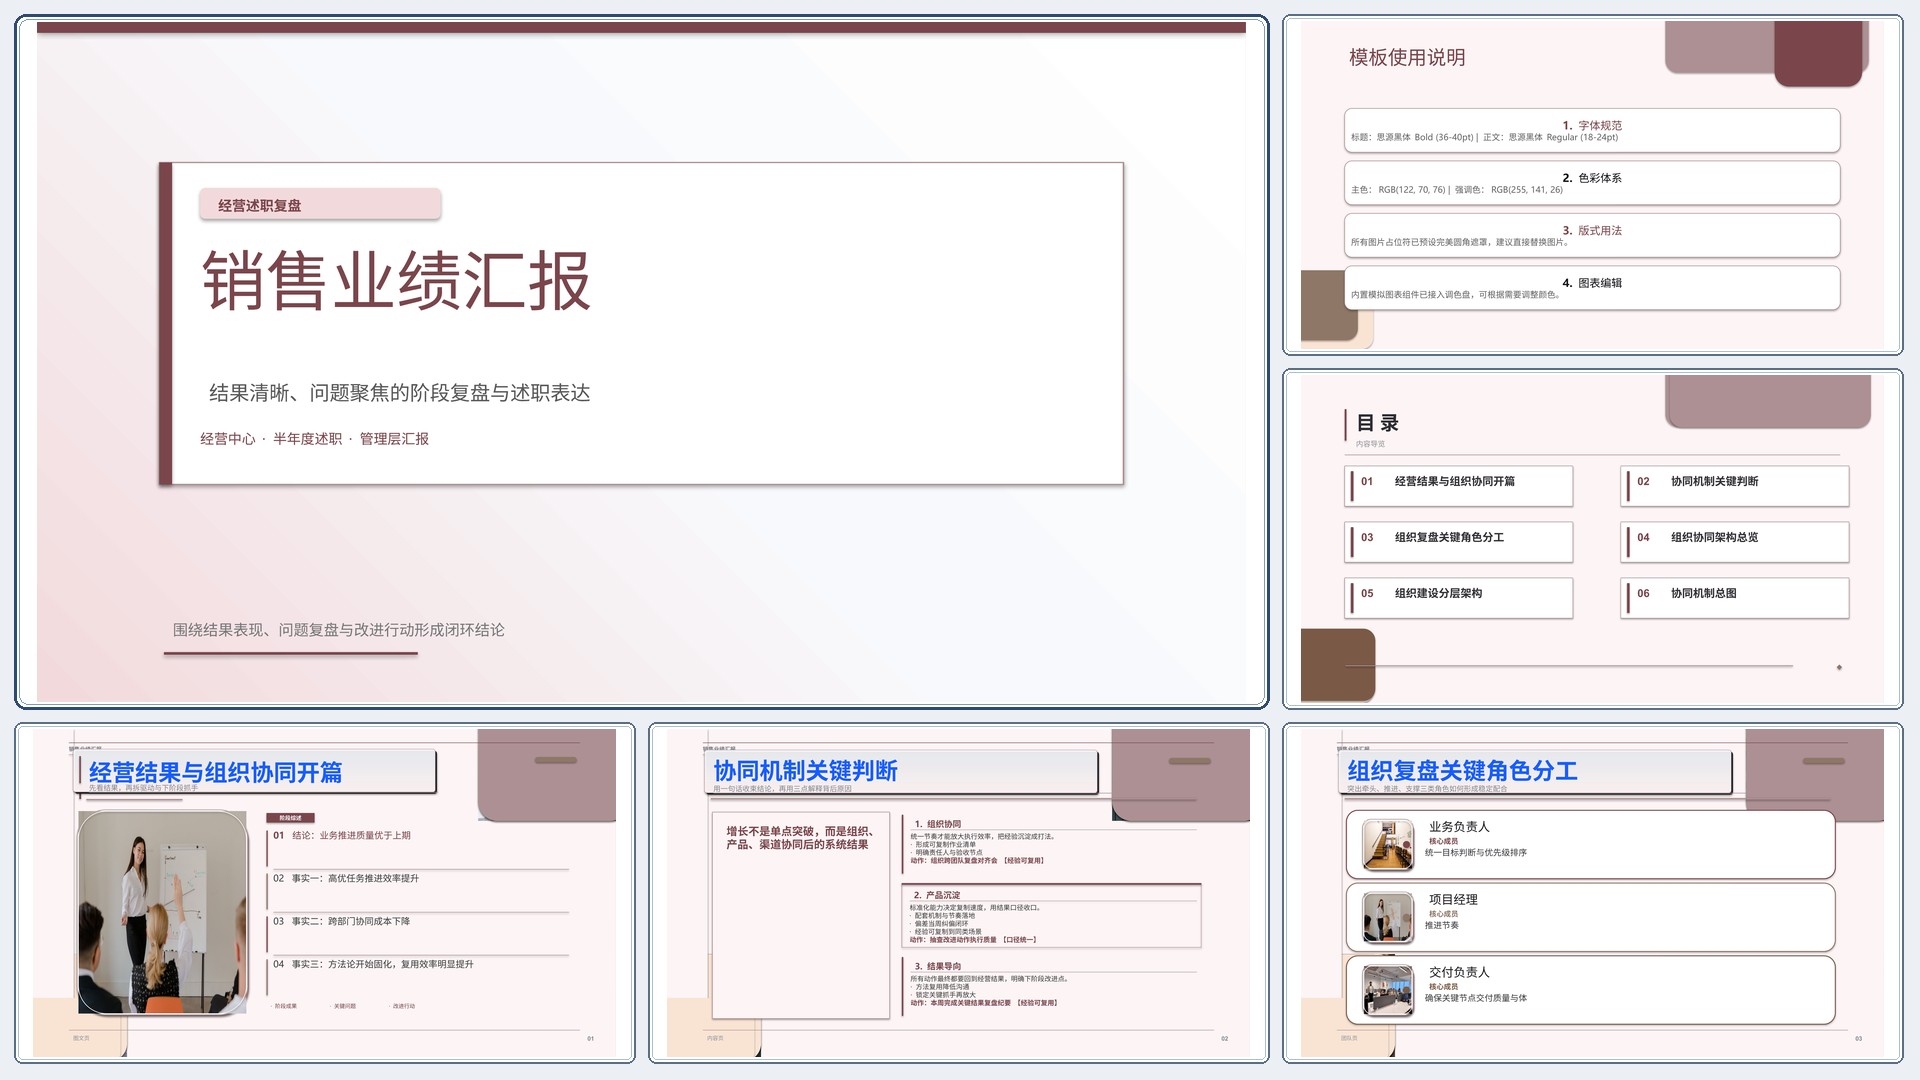This screenshot has width=1920, height=1080.
Task: Click the 经营中心 · 半年度述职 · 管理层汇报 line
Action: click(314, 439)
